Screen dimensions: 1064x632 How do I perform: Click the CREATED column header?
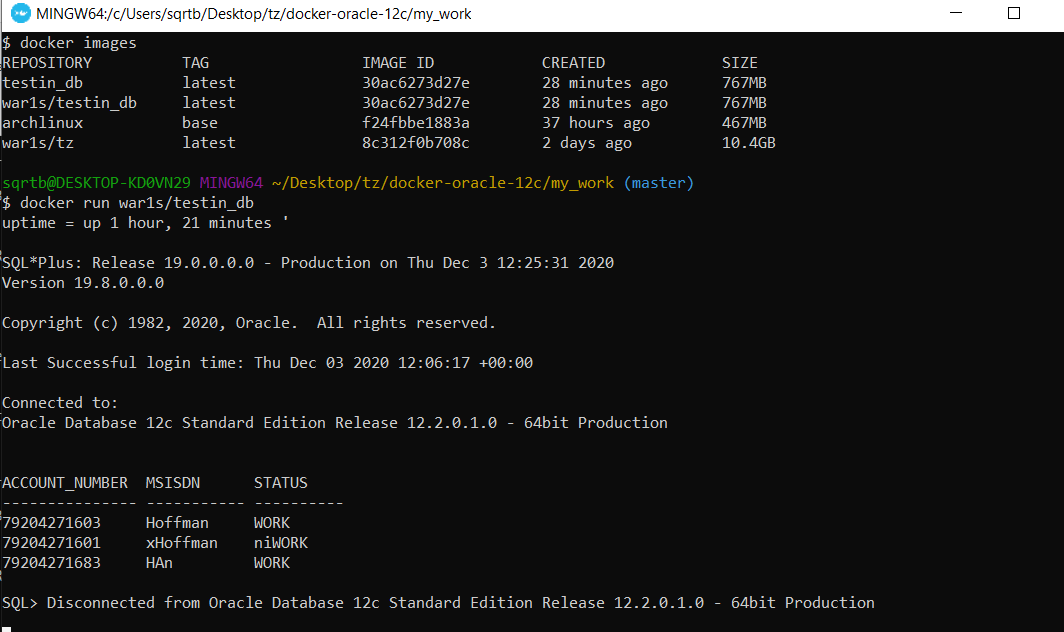click(x=573, y=62)
